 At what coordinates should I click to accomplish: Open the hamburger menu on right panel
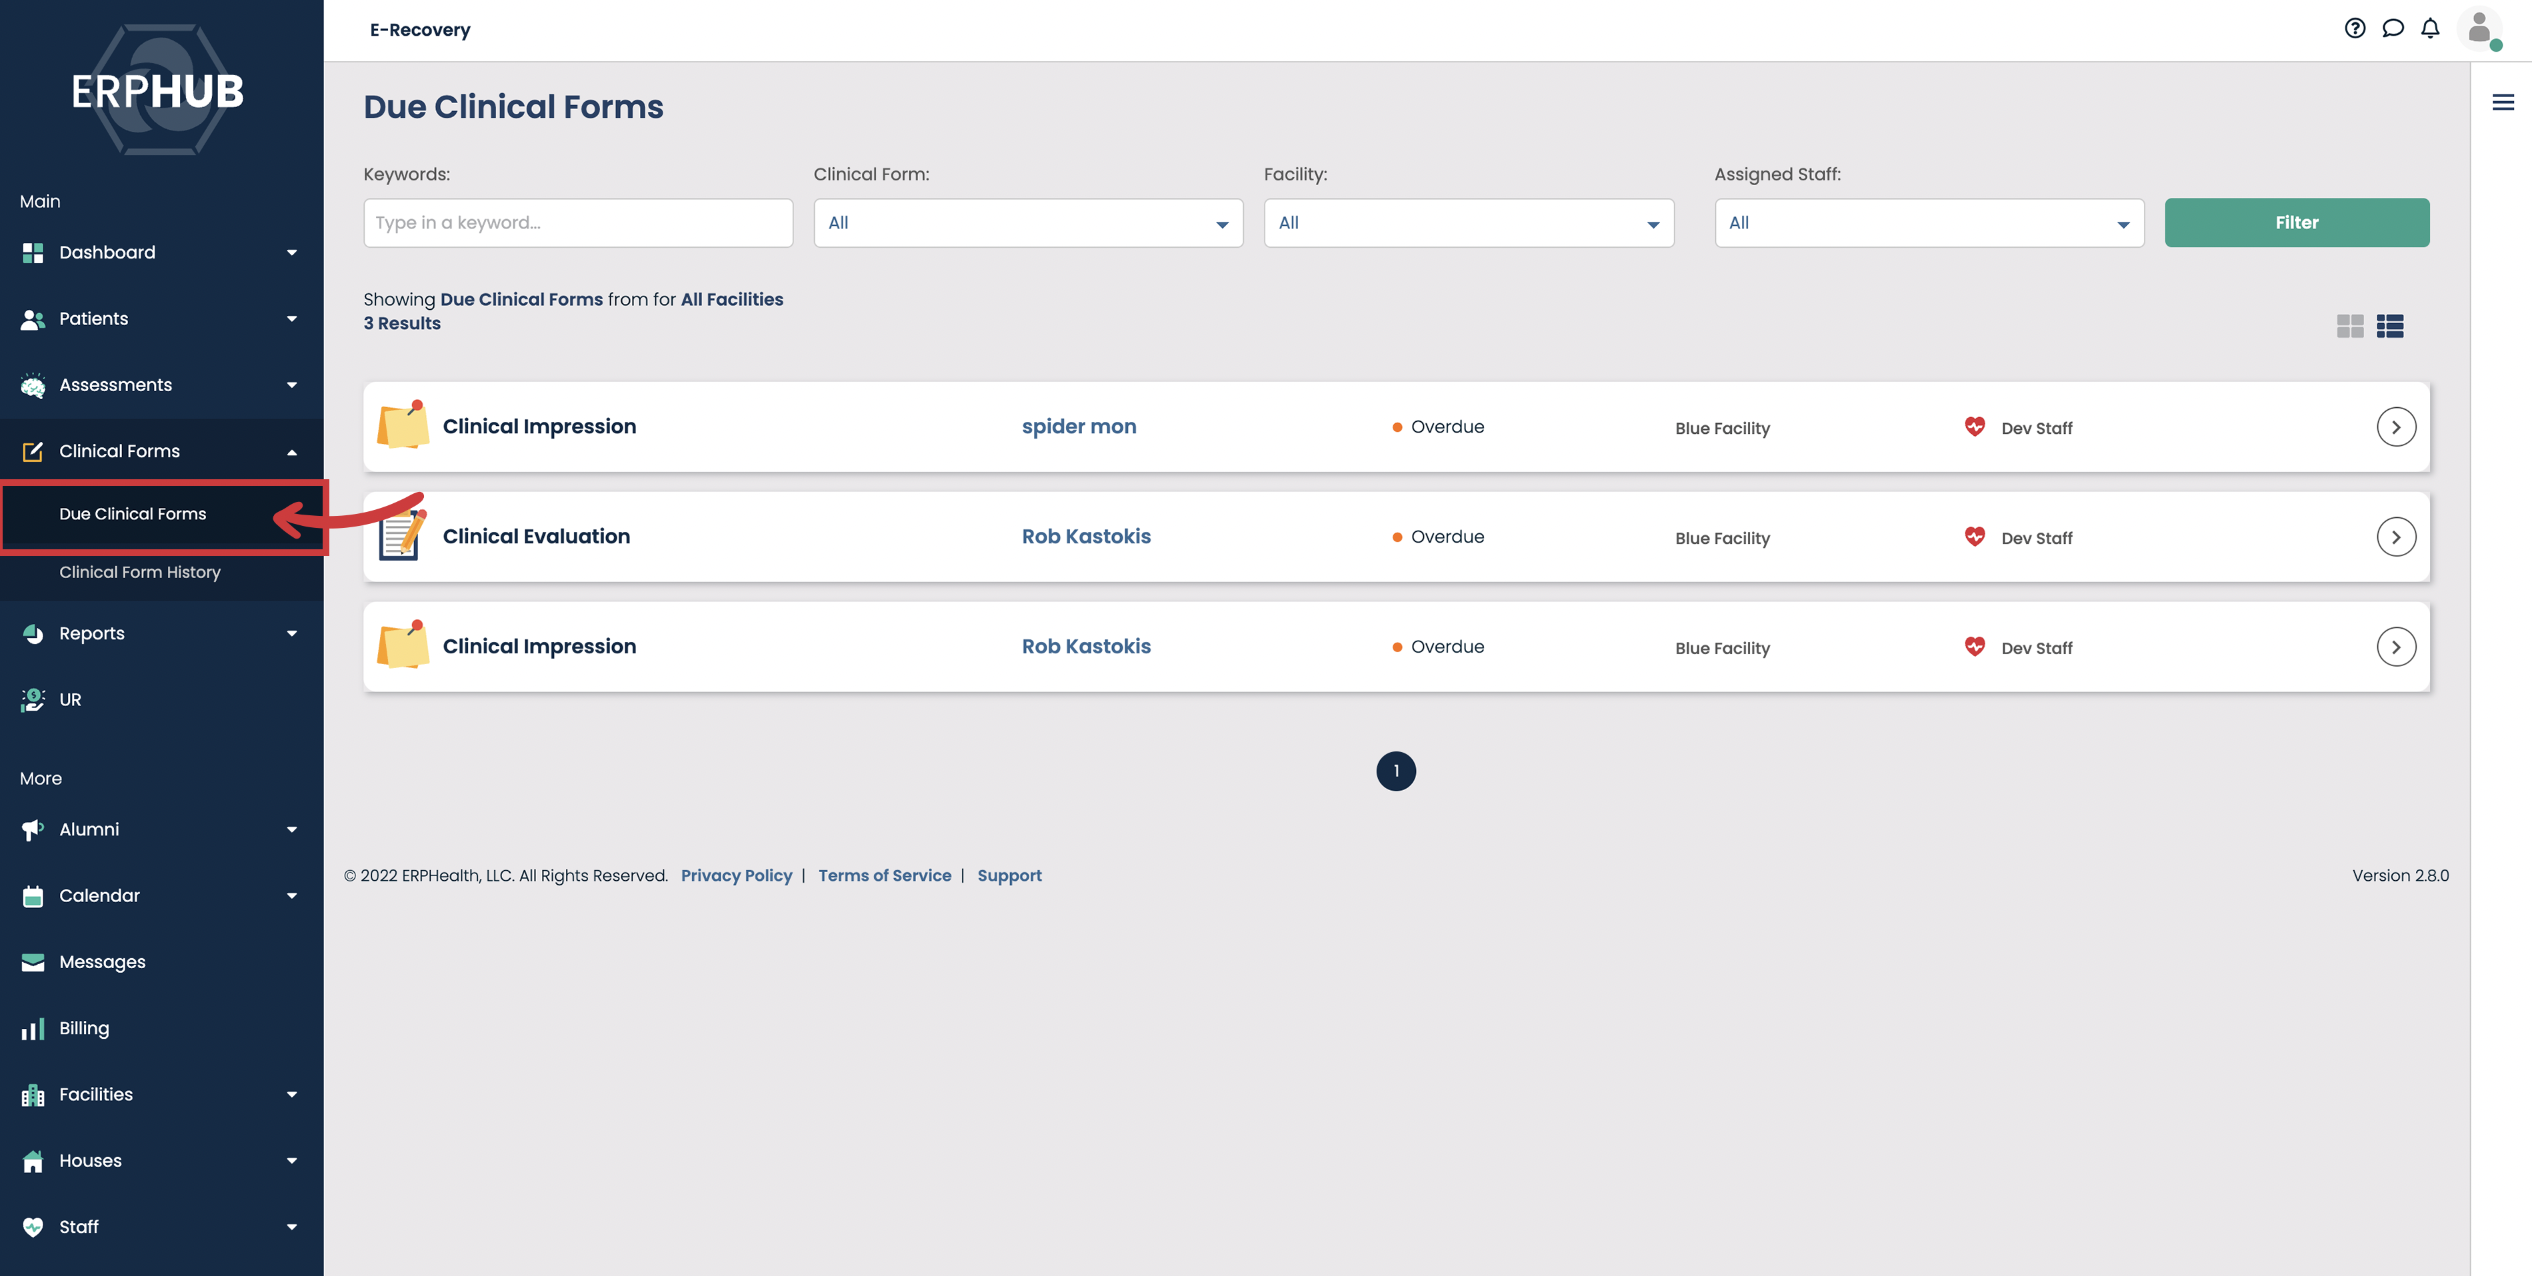[x=2503, y=102]
